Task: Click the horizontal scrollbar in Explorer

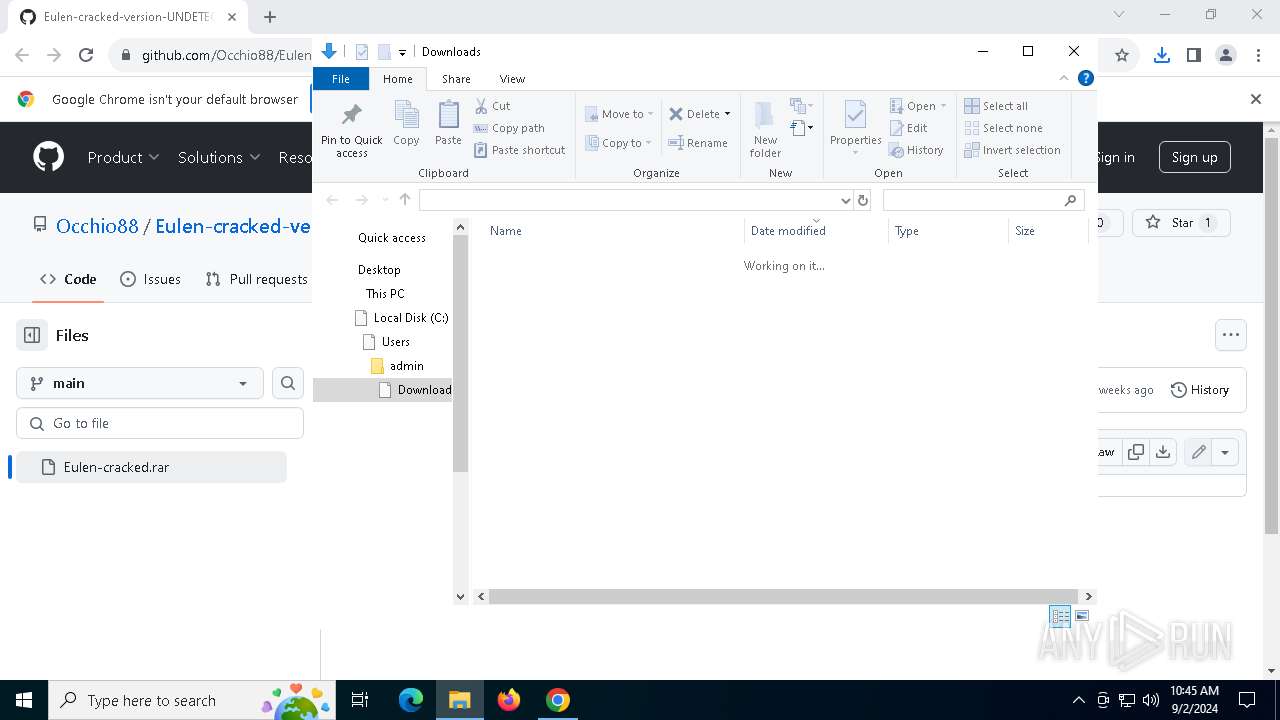Action: coord(783,596)
